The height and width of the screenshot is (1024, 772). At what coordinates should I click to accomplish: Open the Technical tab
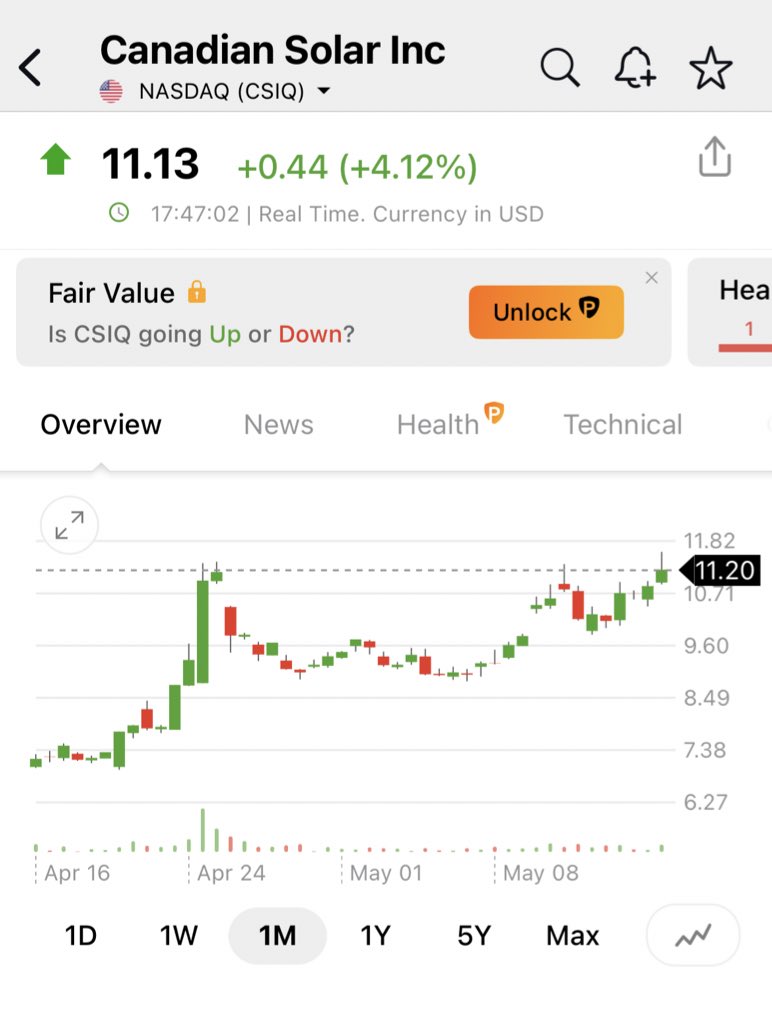tap(622, 424)
